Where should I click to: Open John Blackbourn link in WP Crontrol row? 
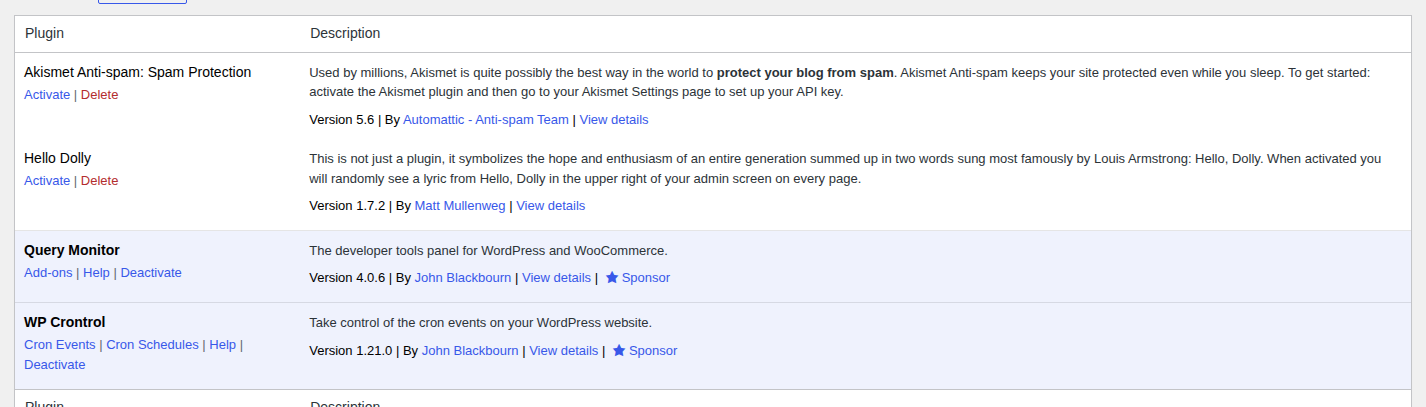click(x=470, y=351)
